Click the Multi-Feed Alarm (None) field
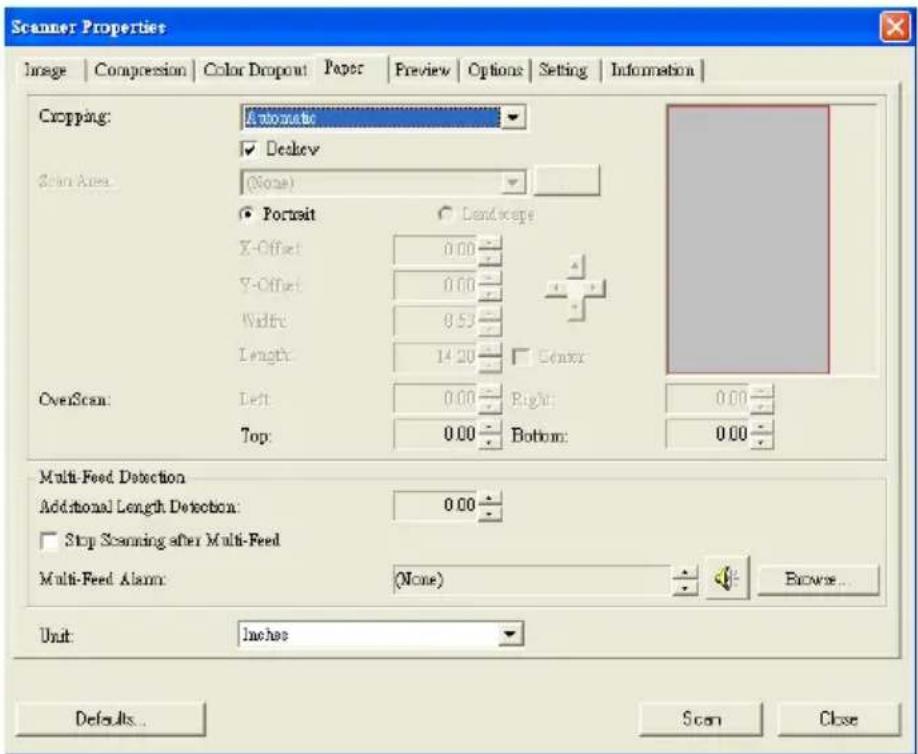The image size is (918, 754). pyautogui.click(x=533, y=580)
